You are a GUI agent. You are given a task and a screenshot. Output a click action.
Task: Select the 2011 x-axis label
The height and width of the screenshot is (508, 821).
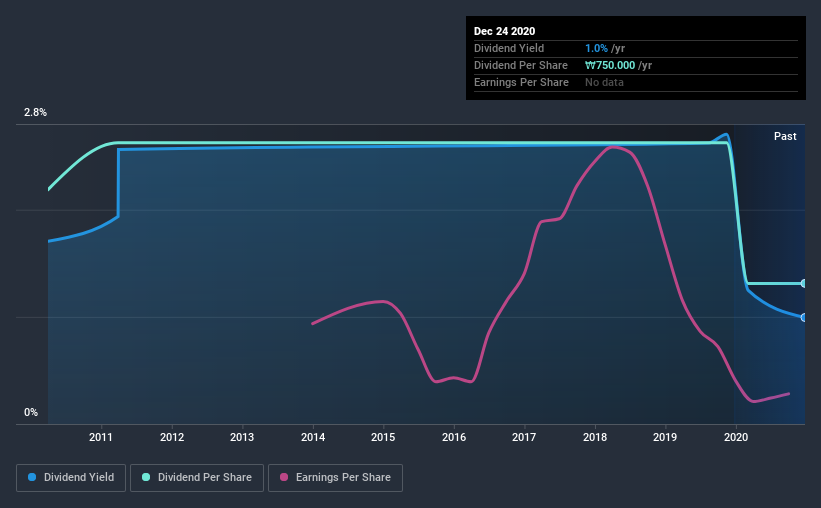click(x=101, y=437)
